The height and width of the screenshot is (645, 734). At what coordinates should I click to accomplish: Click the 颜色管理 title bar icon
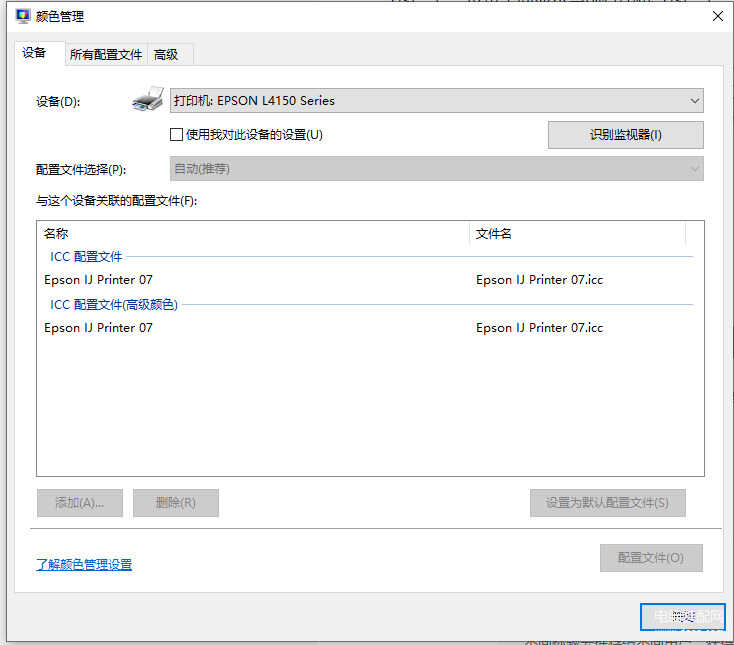pos(22,16)
